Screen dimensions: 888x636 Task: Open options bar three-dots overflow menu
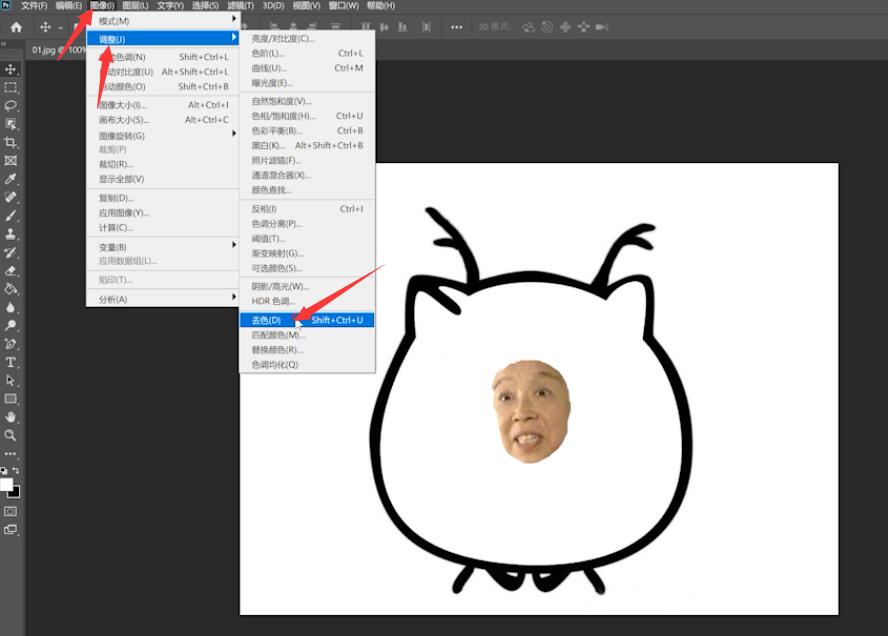[x=456, y=27]
